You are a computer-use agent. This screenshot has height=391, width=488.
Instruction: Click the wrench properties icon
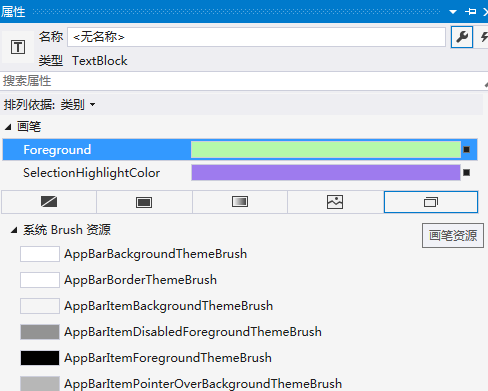point(462,37)
